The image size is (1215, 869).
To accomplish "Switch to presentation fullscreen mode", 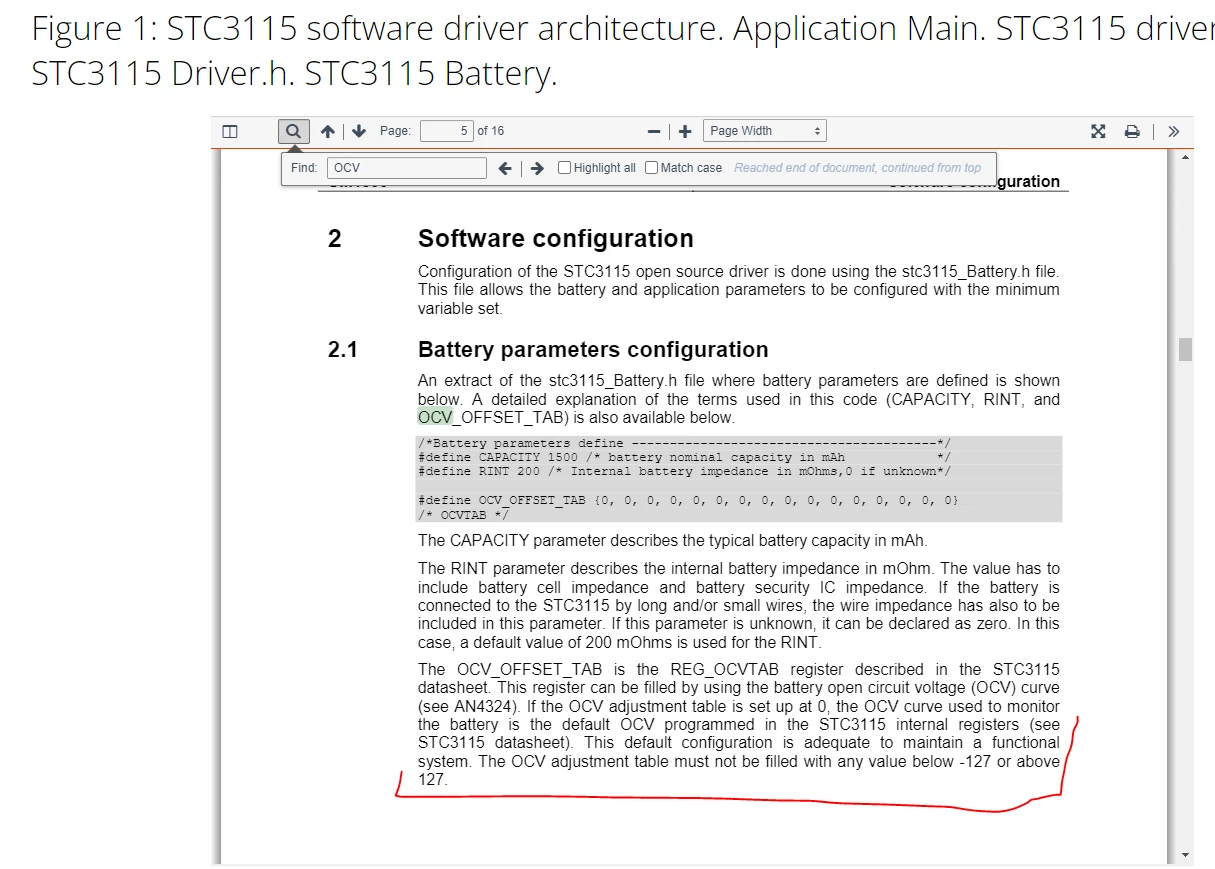I will point(1098,131).
